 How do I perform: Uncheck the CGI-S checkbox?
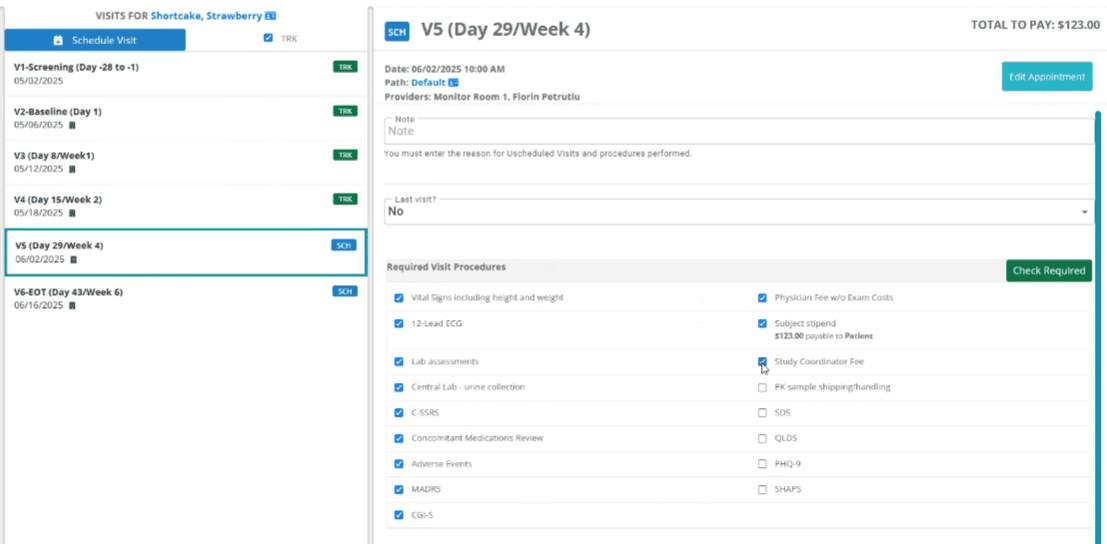pyautogui.click(x=399, y=514)
